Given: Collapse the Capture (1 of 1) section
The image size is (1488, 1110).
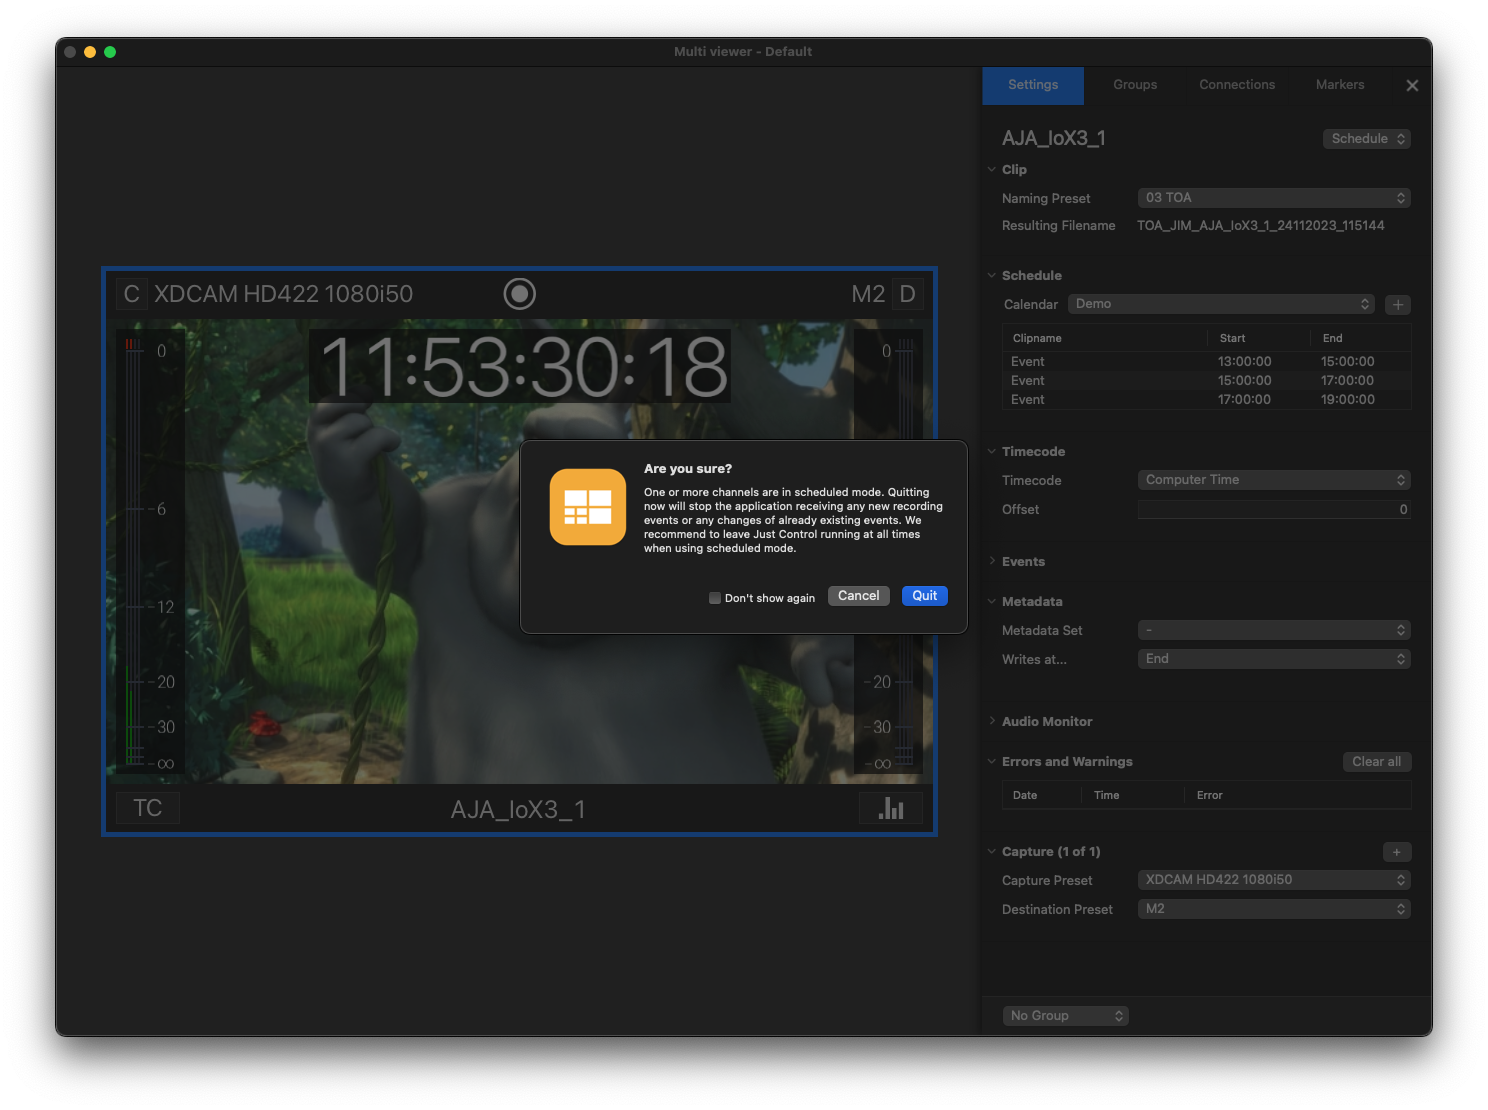Looking at the screenshot, I should tap(992, 852).
